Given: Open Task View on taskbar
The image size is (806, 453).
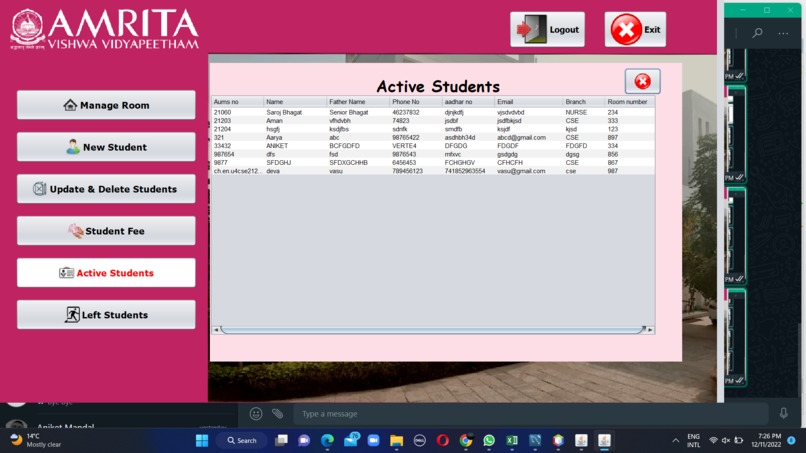Looking at the screenshot, I should (281, 441).
